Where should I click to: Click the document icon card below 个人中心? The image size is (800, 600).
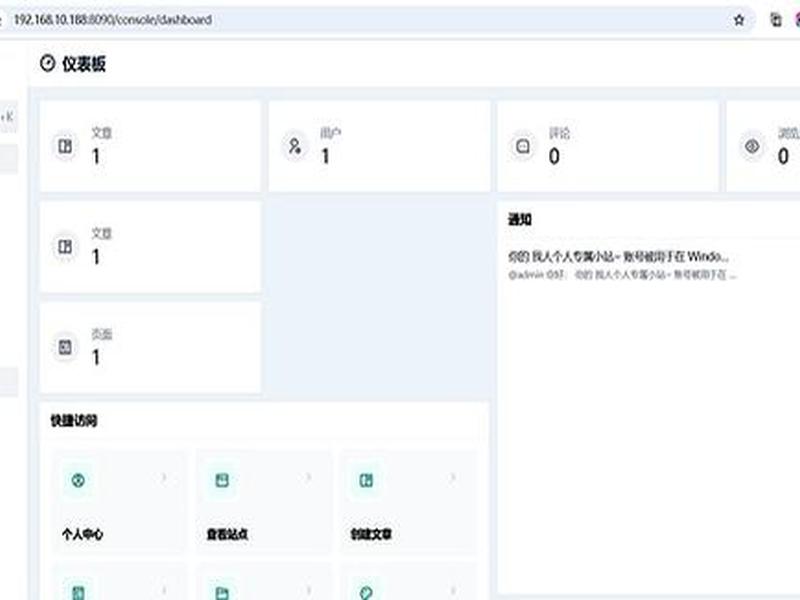coord(119,582)
